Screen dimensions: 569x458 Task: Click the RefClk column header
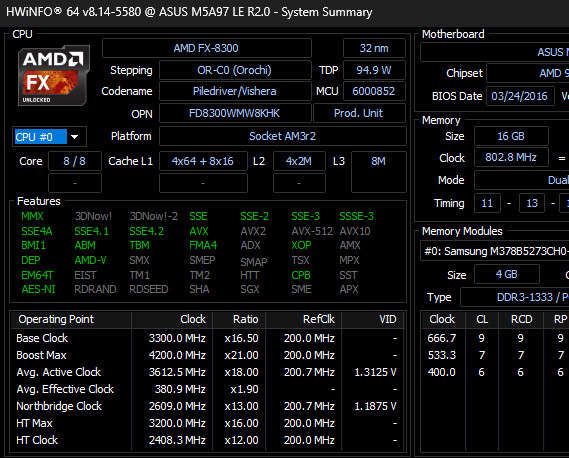click(x=303, y=319)
